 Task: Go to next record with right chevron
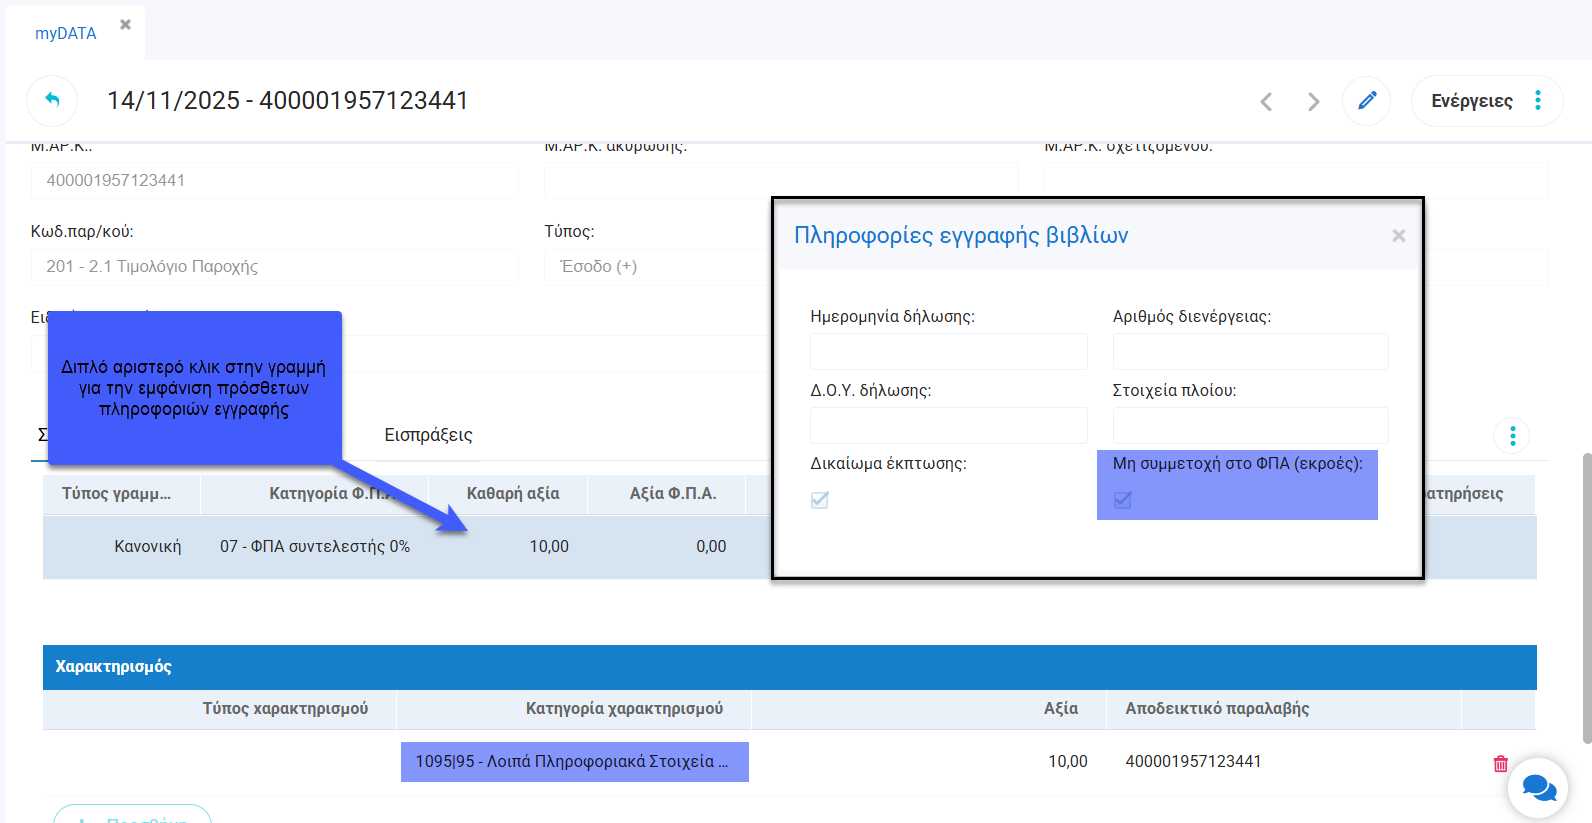[1313, 102]
